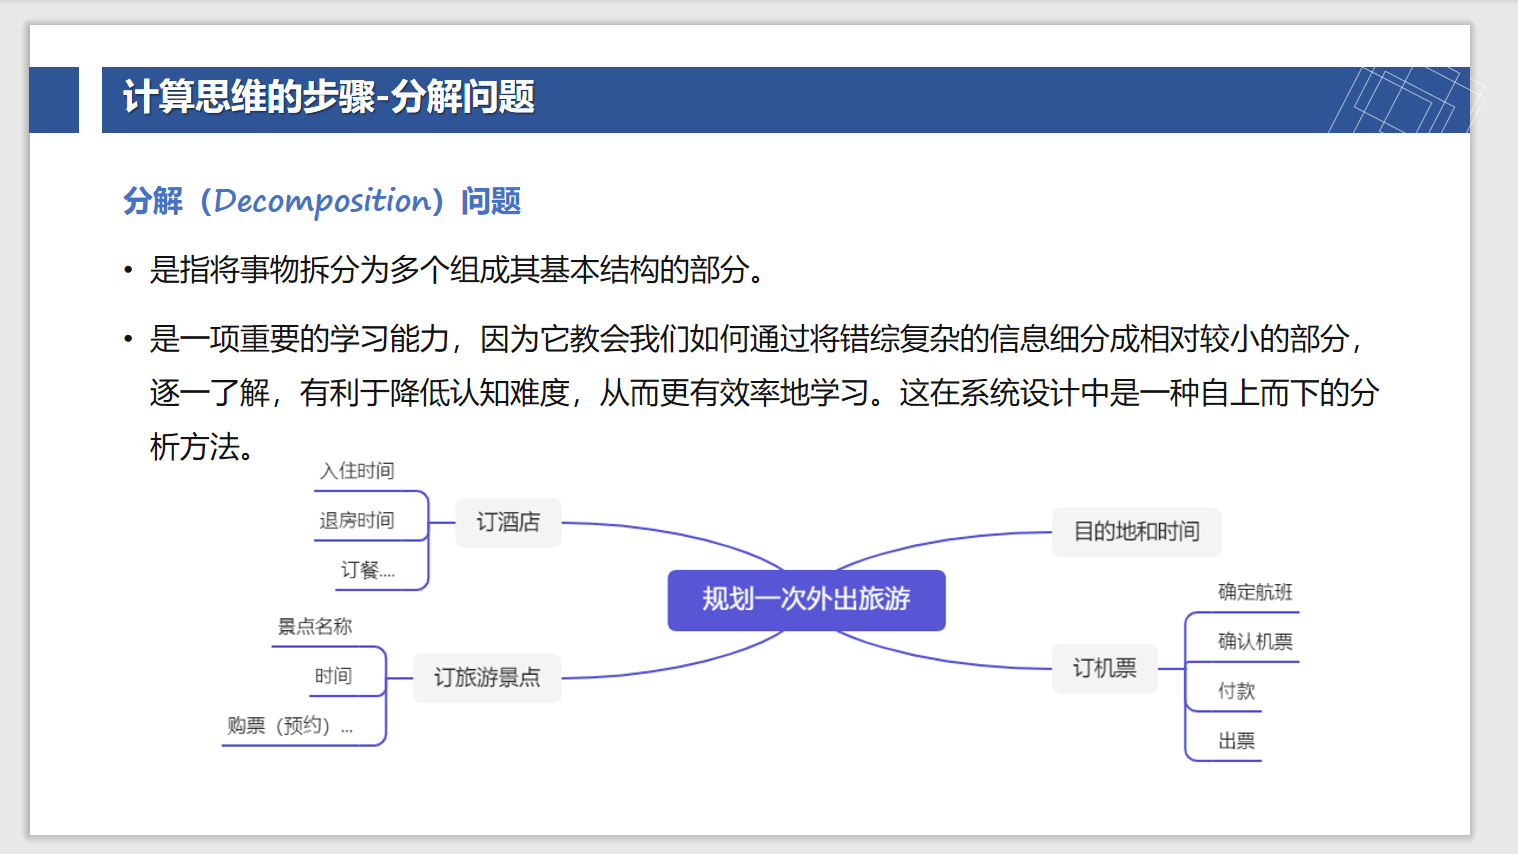
Task: Select the 付款 sub-node
Action: click(1232, 690)
